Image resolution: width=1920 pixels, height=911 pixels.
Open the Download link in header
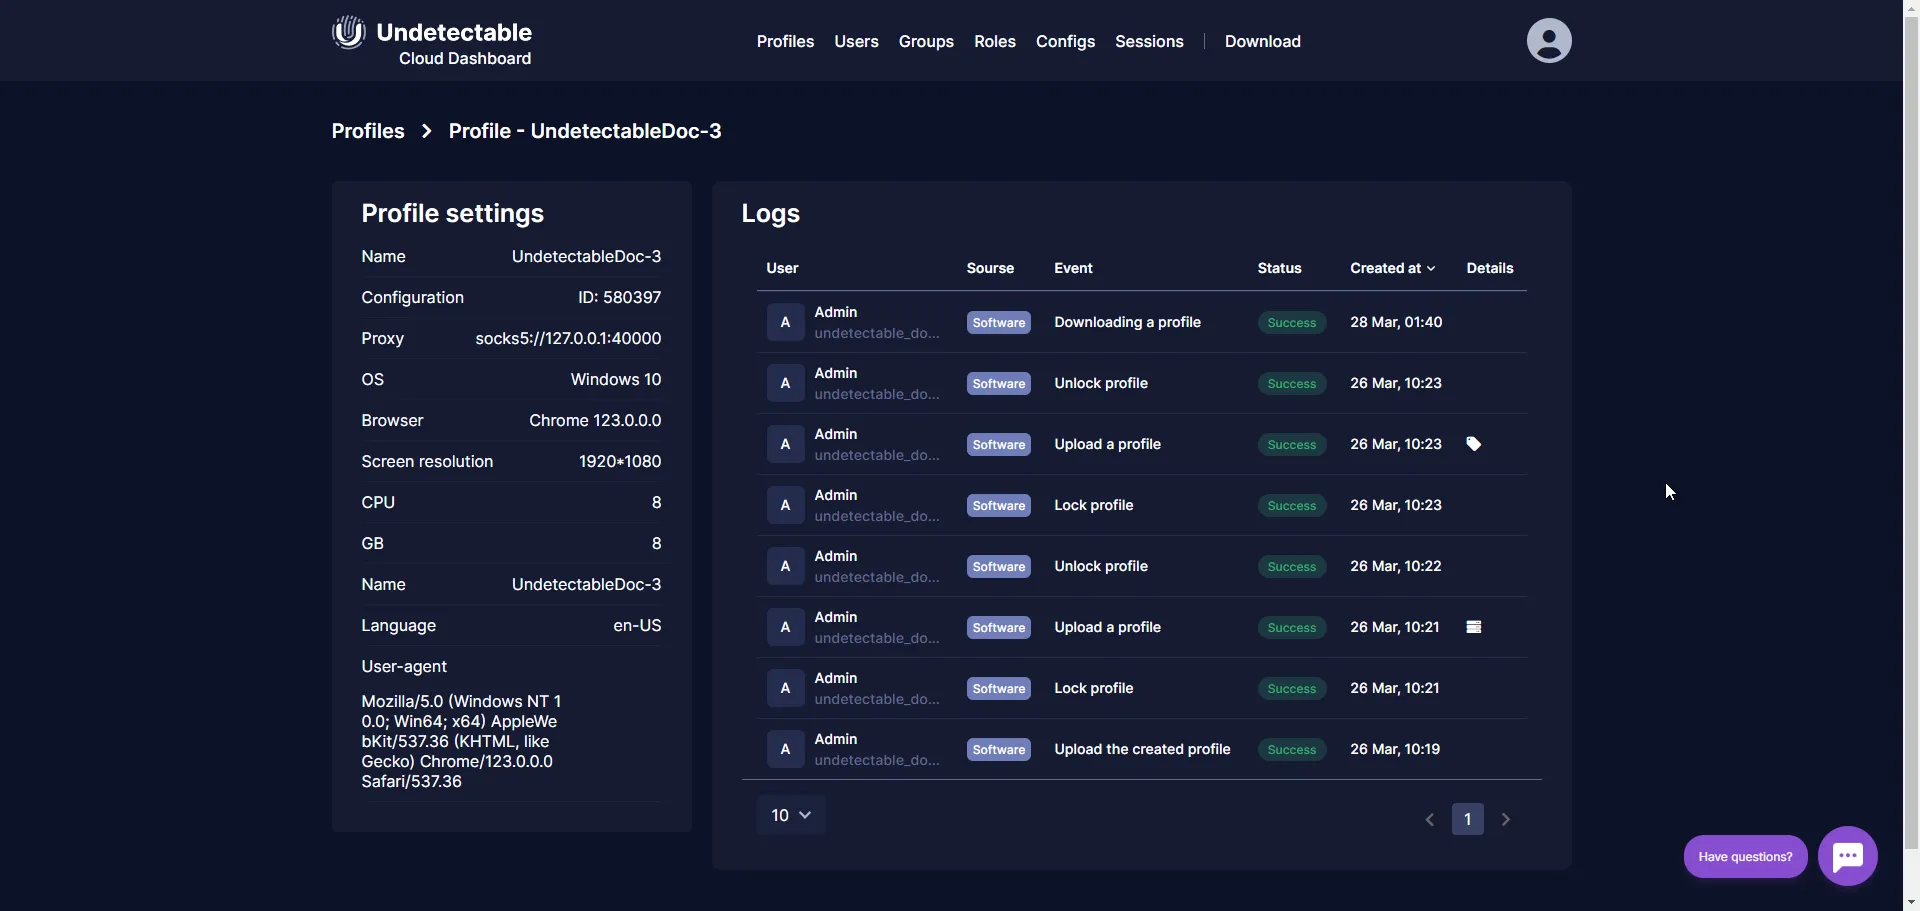1263,41
